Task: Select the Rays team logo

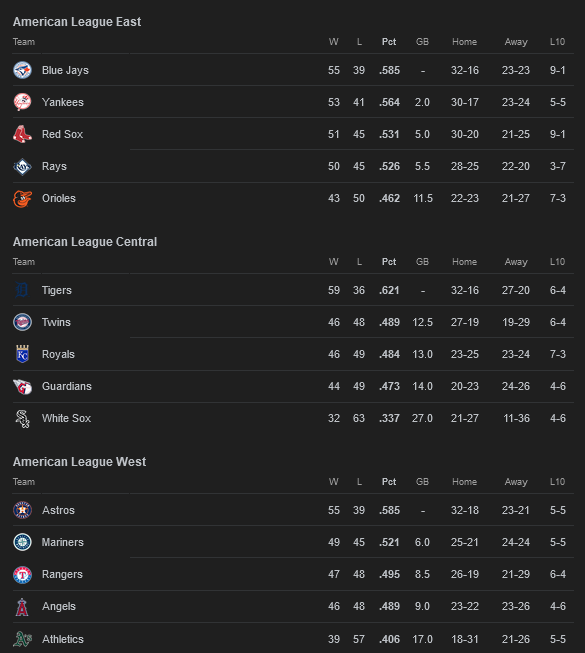Action: [x=22, y=166]
